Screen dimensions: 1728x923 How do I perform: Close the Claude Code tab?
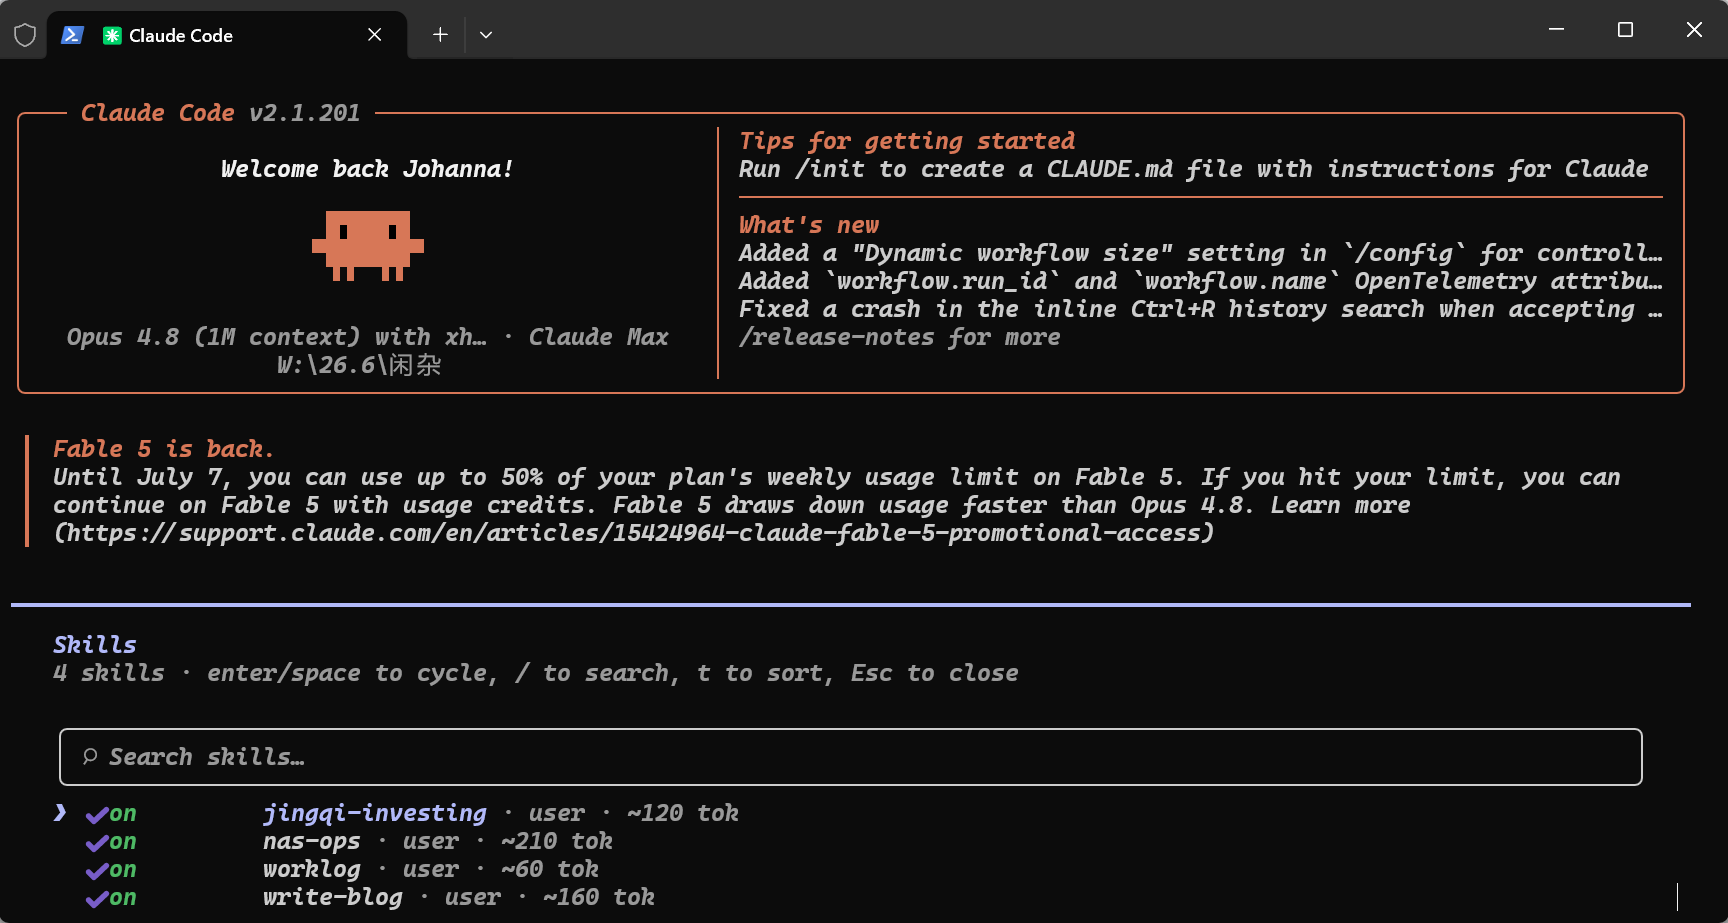coord(375,35)
